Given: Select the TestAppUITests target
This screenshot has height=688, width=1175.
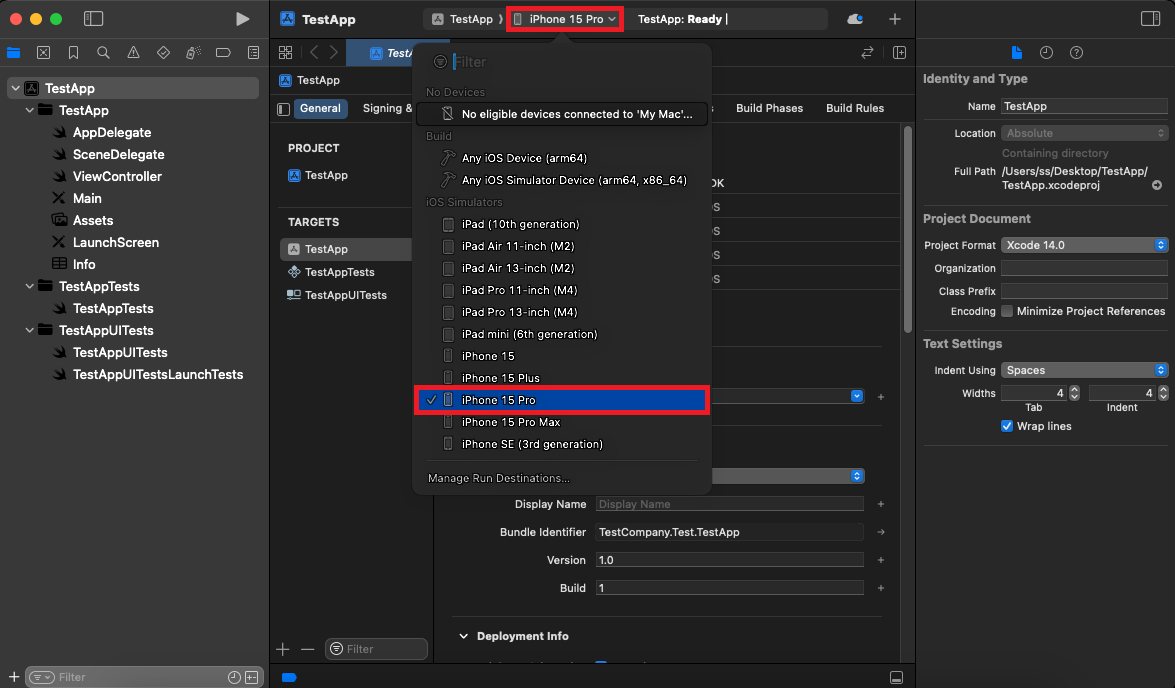Looking at the screenshot, I should pos(345,295).
